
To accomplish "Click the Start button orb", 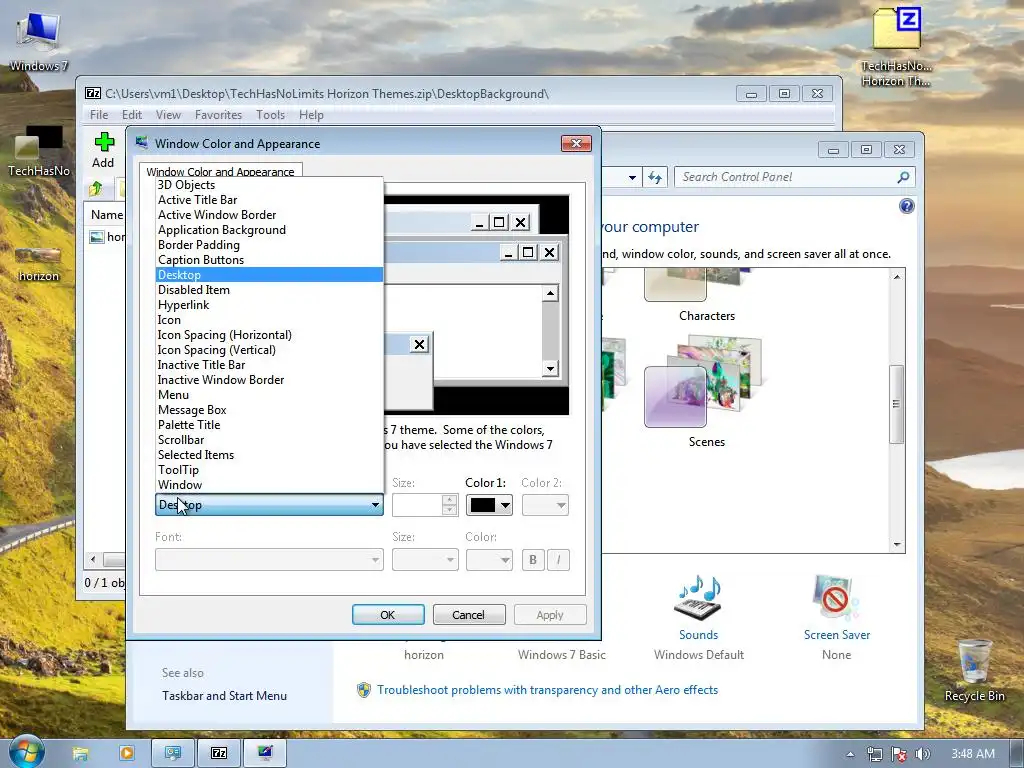I will [25, 752].
